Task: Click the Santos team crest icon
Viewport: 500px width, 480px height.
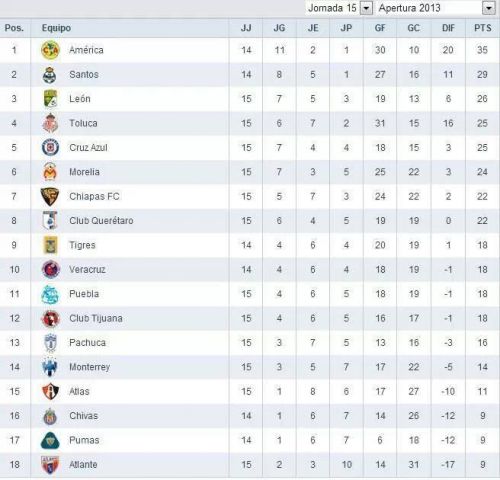Action: [x=50, y=75]
